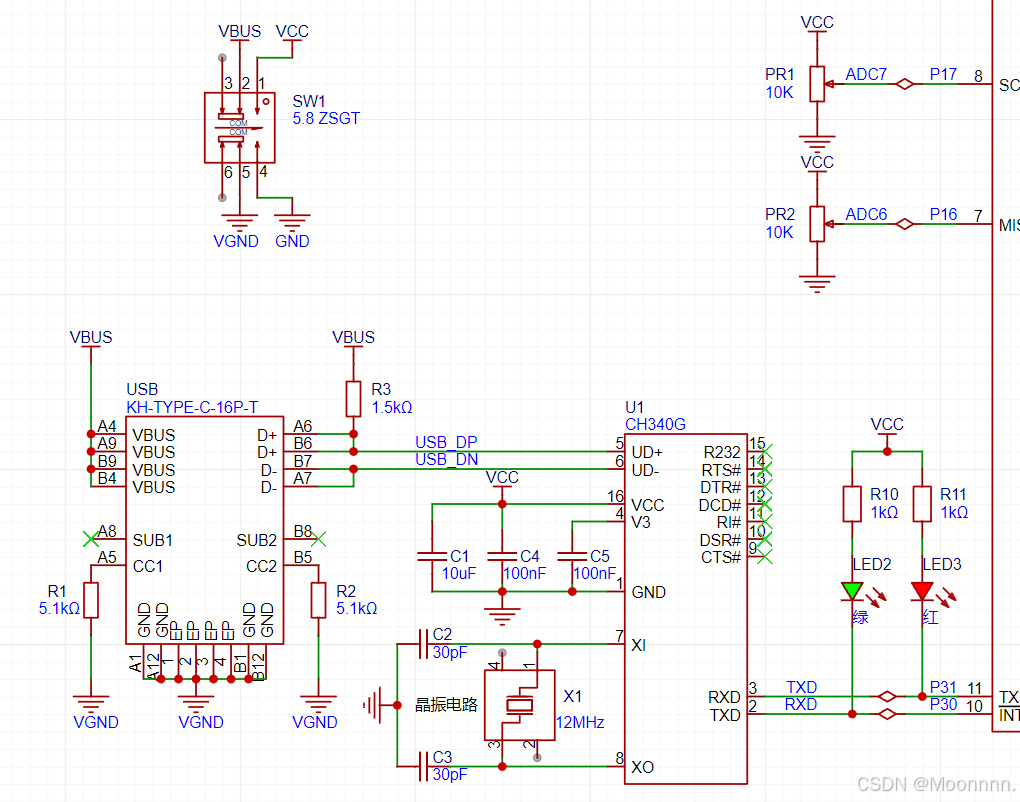1020x802 pixels.
Task: Click the ADC7 net label
Action: [x=866, y=75]
